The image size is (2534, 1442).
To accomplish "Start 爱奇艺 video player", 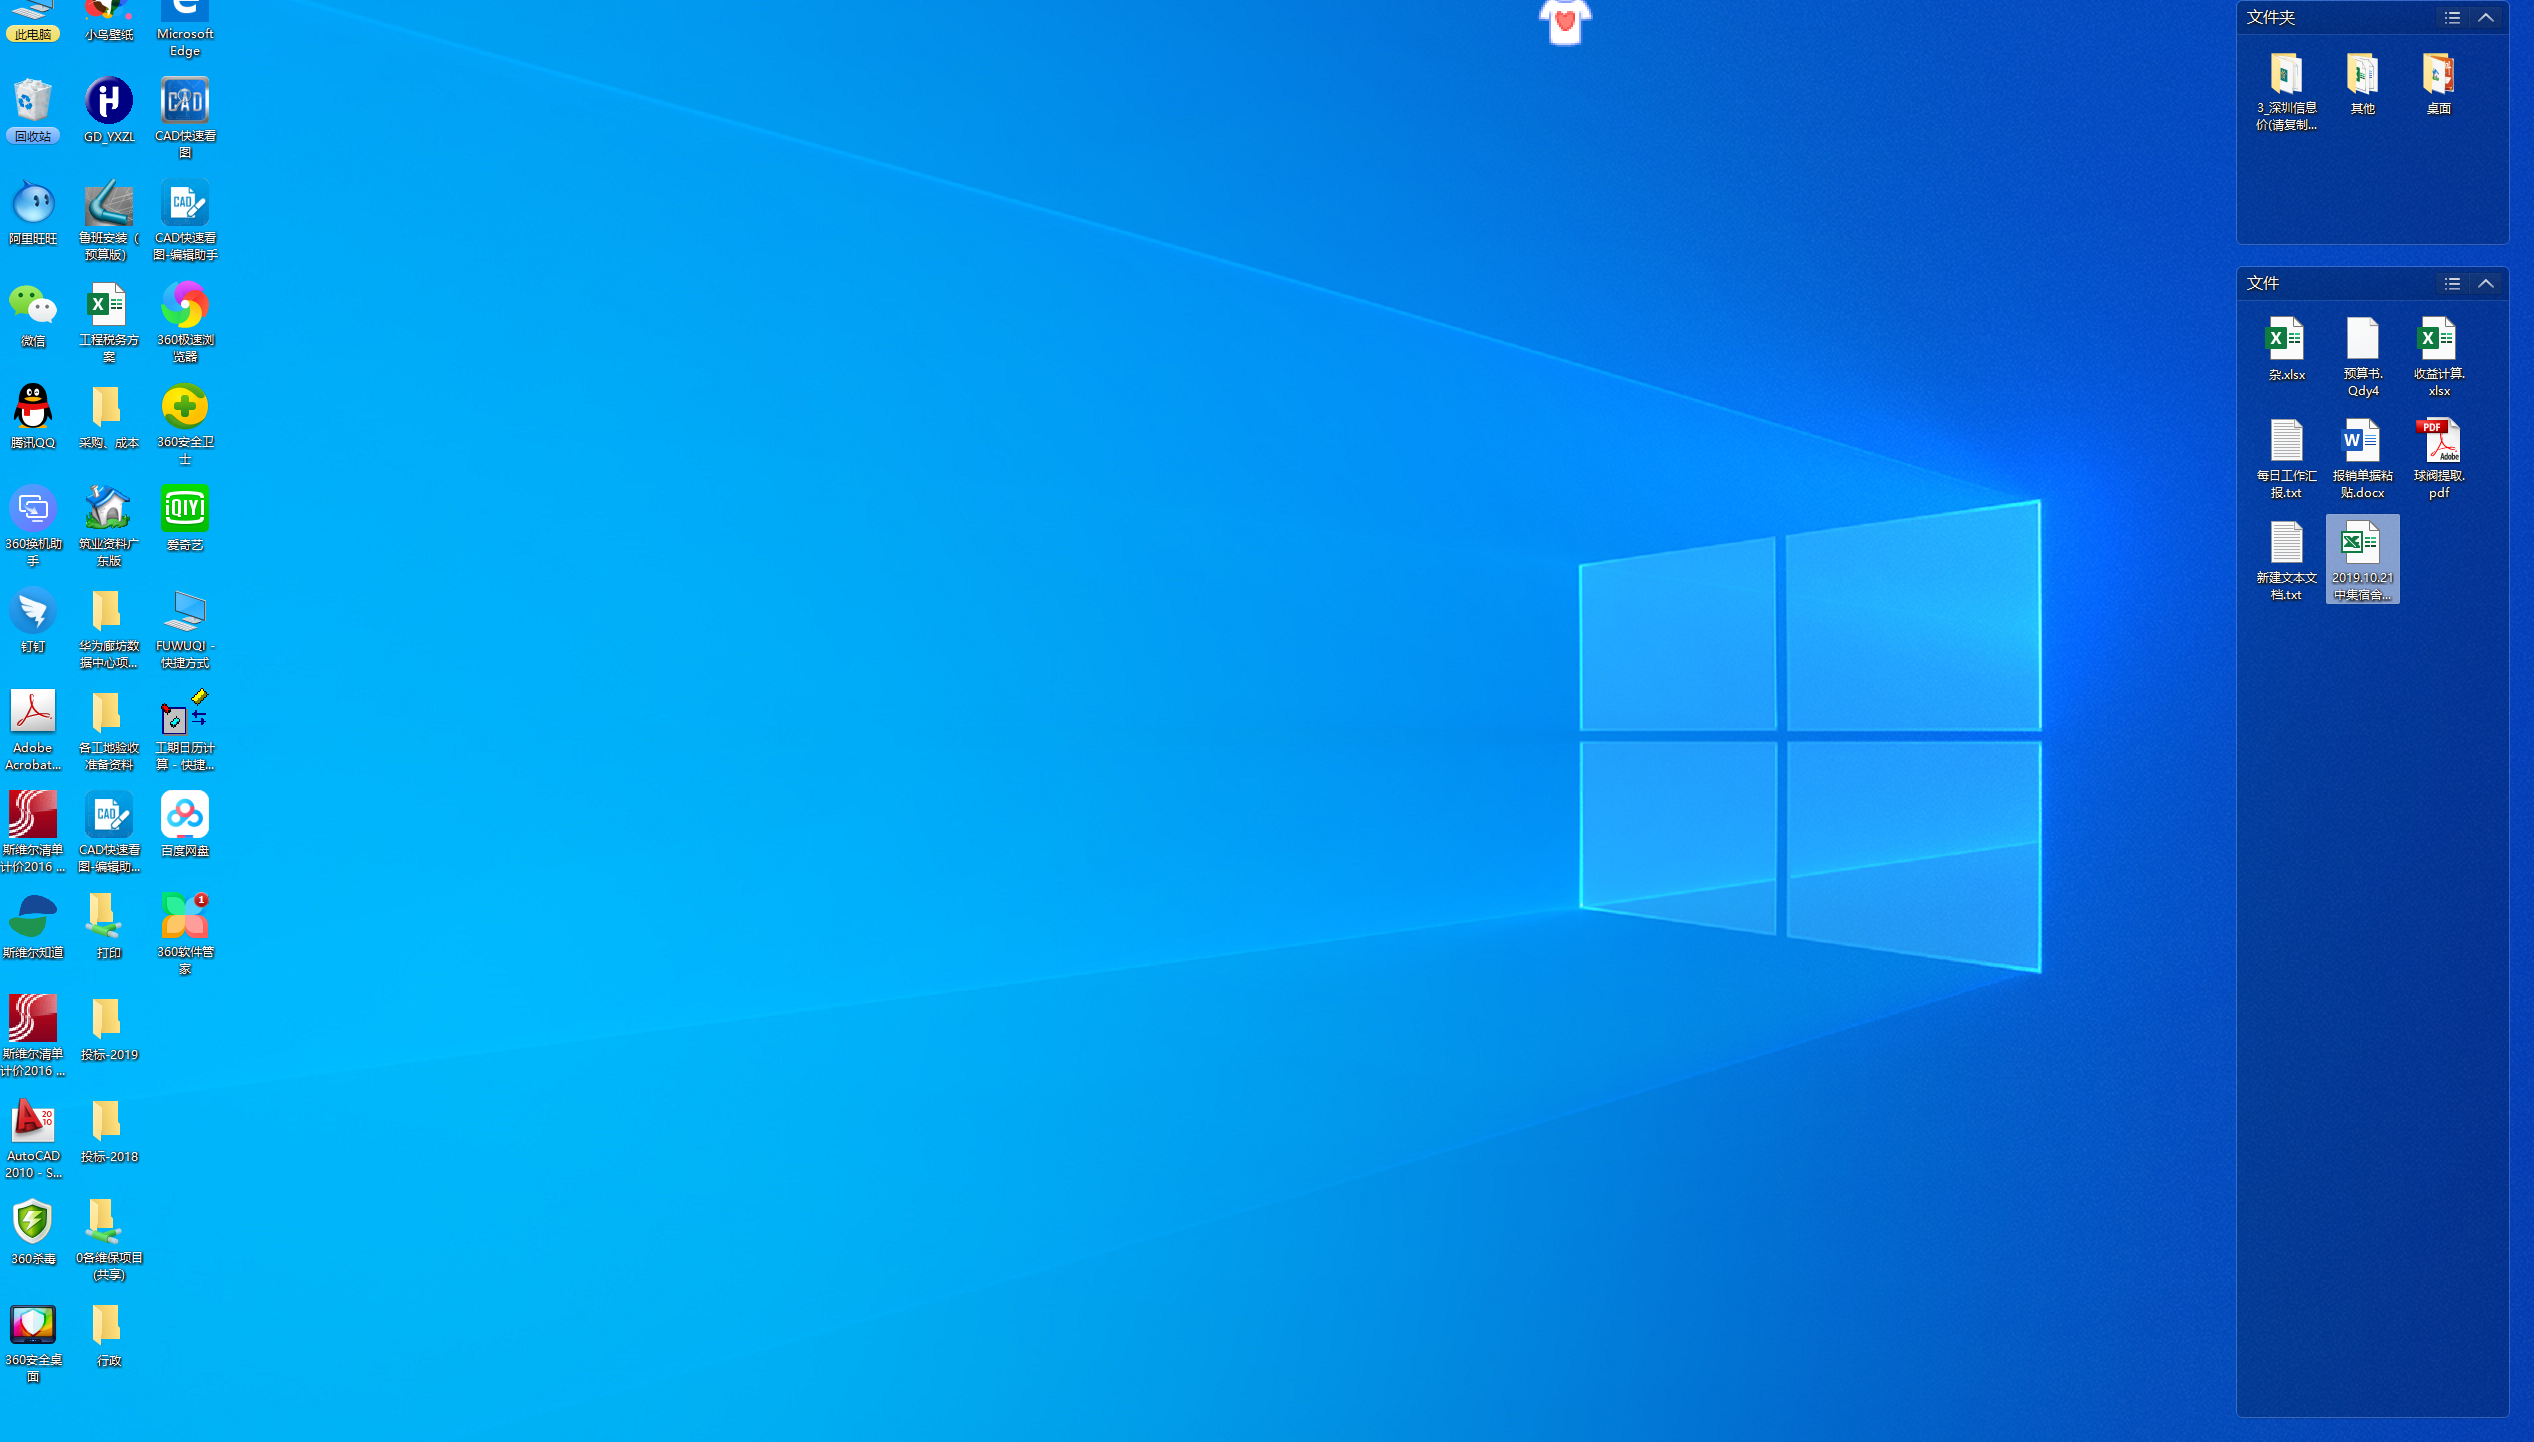I will pos(185,510).
